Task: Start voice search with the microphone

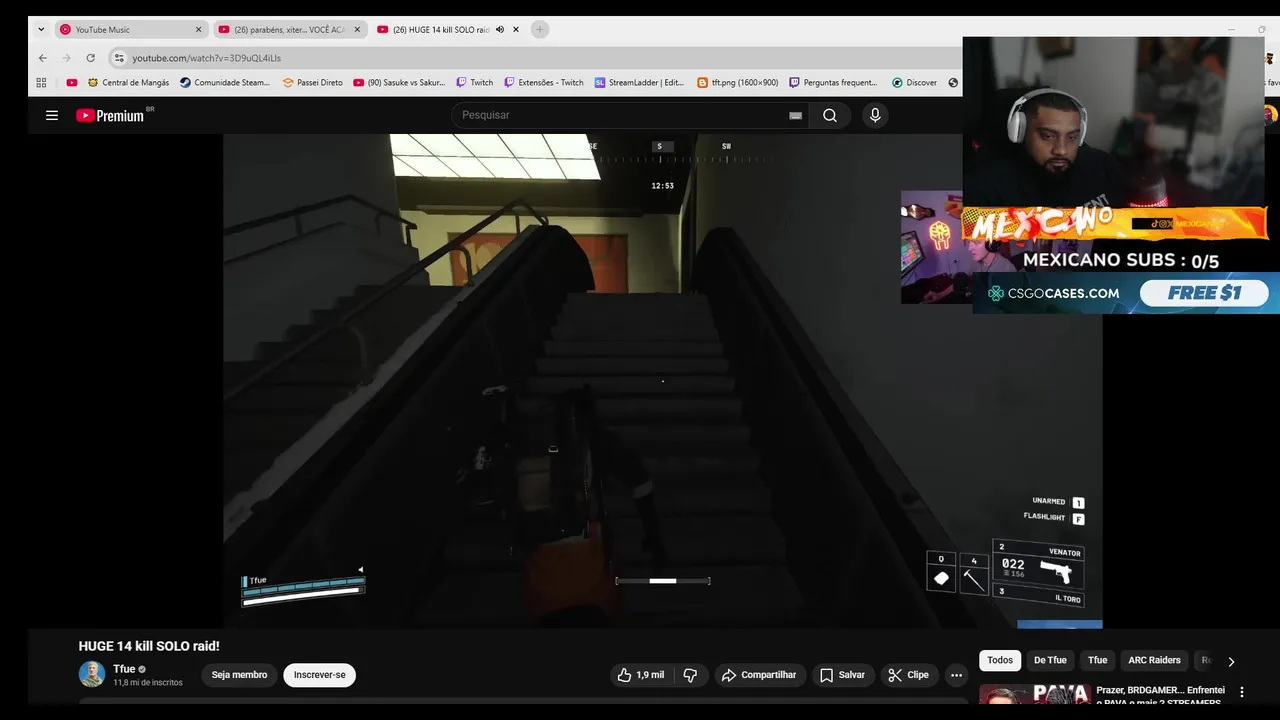Action: (x=875, y=115)
